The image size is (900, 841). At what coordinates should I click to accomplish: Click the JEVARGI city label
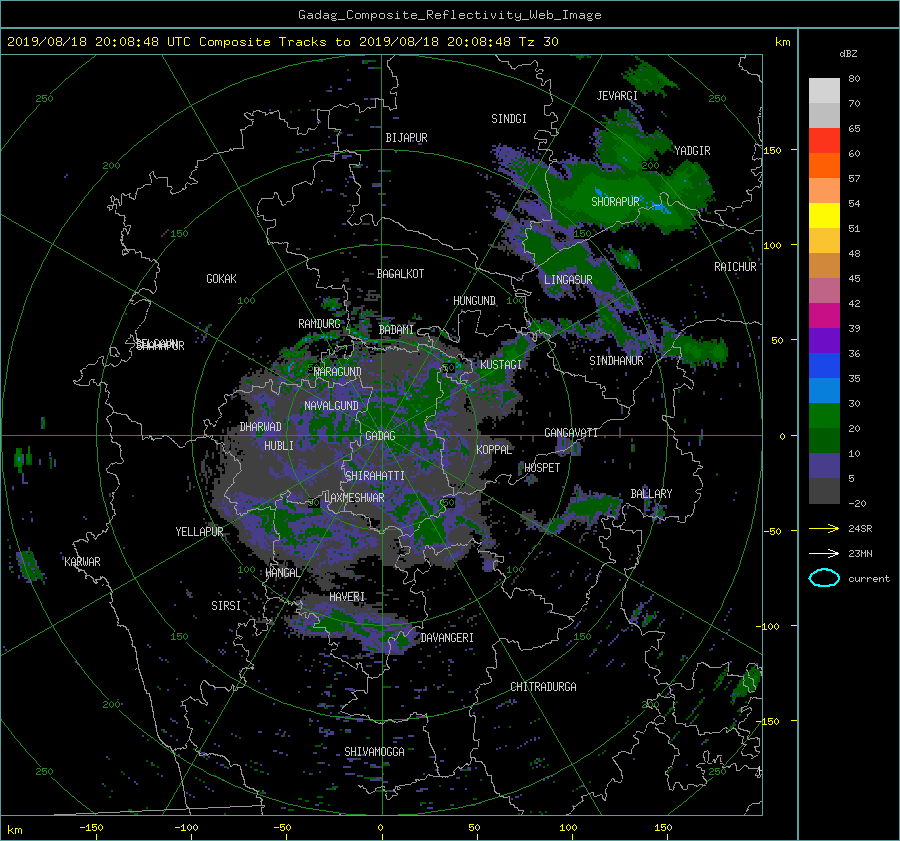coord(617,95)
